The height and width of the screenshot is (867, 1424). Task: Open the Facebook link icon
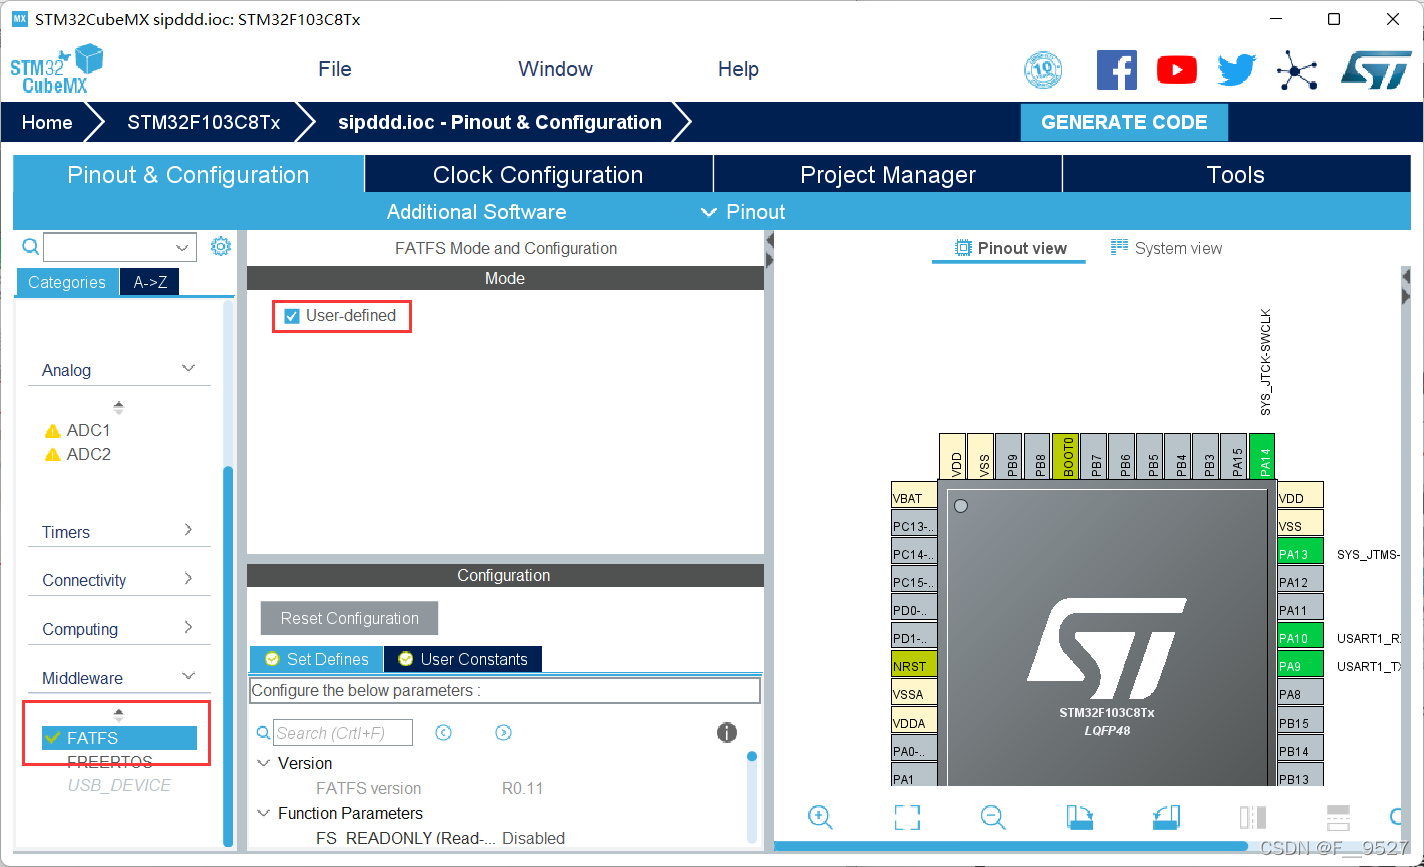(1117, 70)
